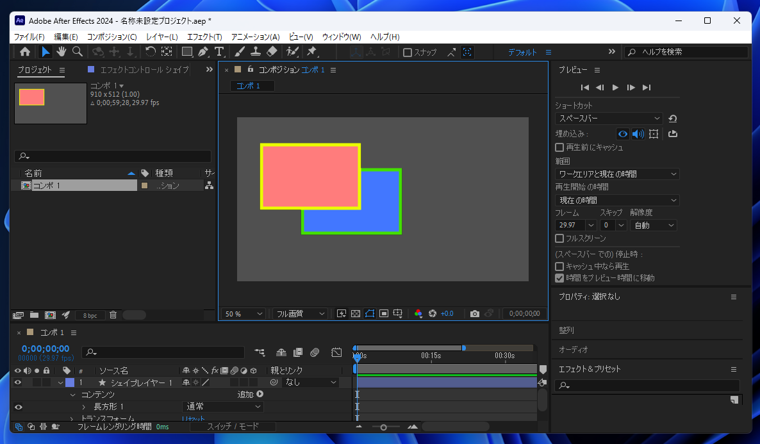
Task: Open the スペースバー shortcut dropdown
Action: (610, 118)
